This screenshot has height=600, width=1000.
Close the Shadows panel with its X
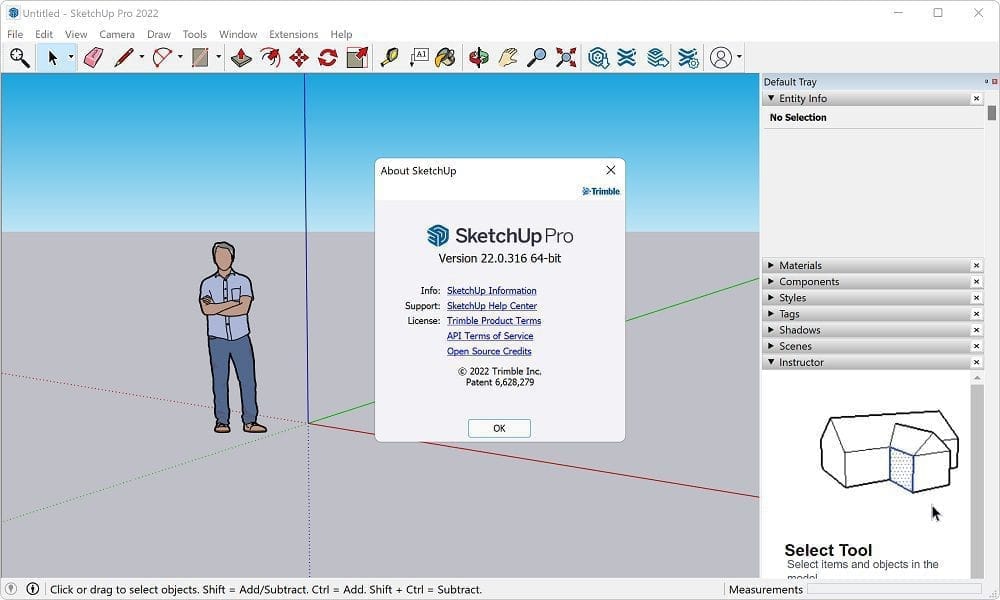(976, 330)
